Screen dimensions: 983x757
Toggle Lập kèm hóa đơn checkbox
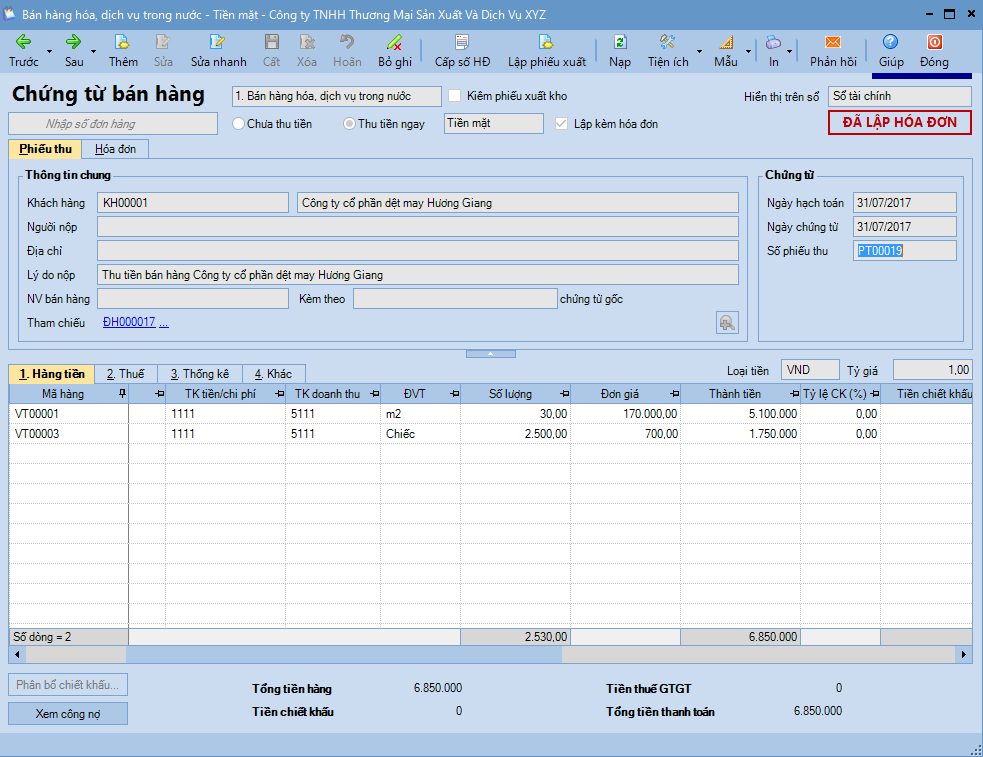point(561,124)
